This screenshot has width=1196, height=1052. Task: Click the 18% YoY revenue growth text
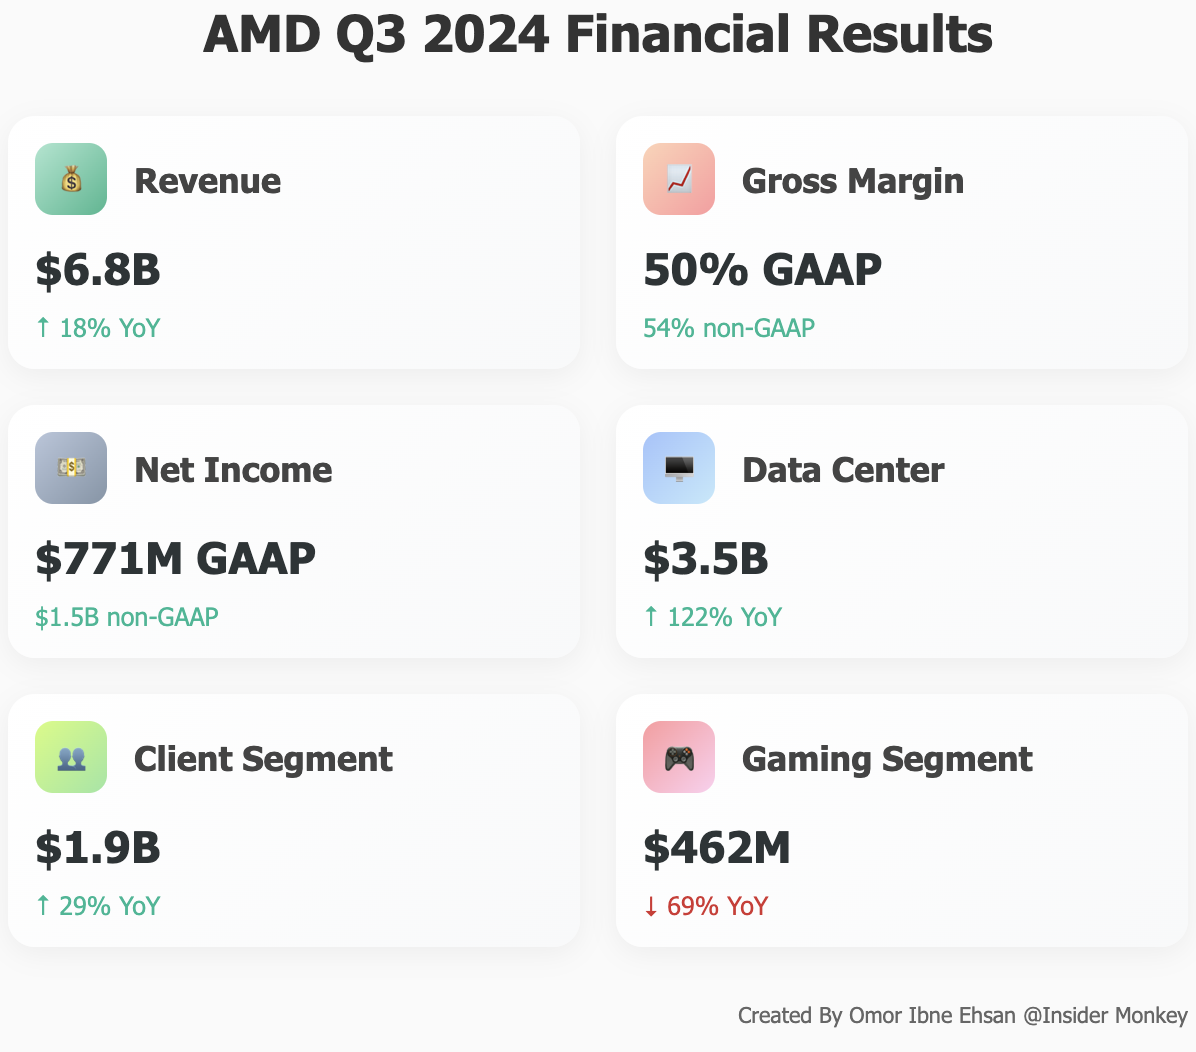pyautogui.click(x=98, y=328)
